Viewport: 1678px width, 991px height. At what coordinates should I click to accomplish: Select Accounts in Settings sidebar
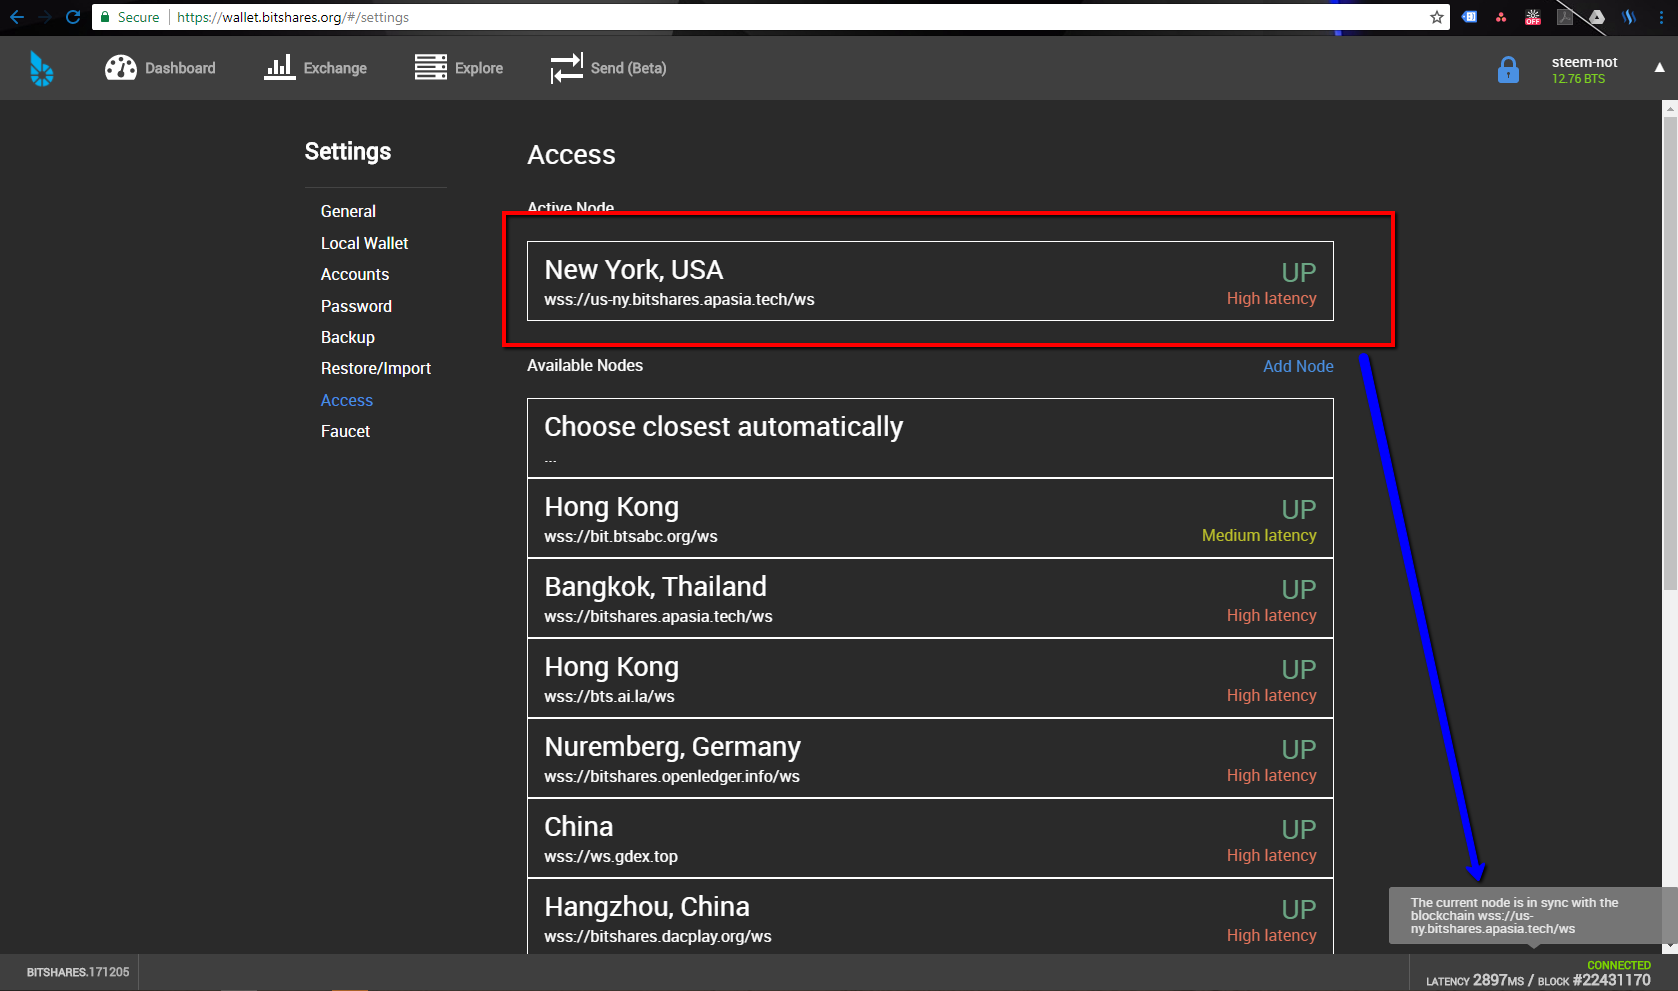[x=355, y=274]
